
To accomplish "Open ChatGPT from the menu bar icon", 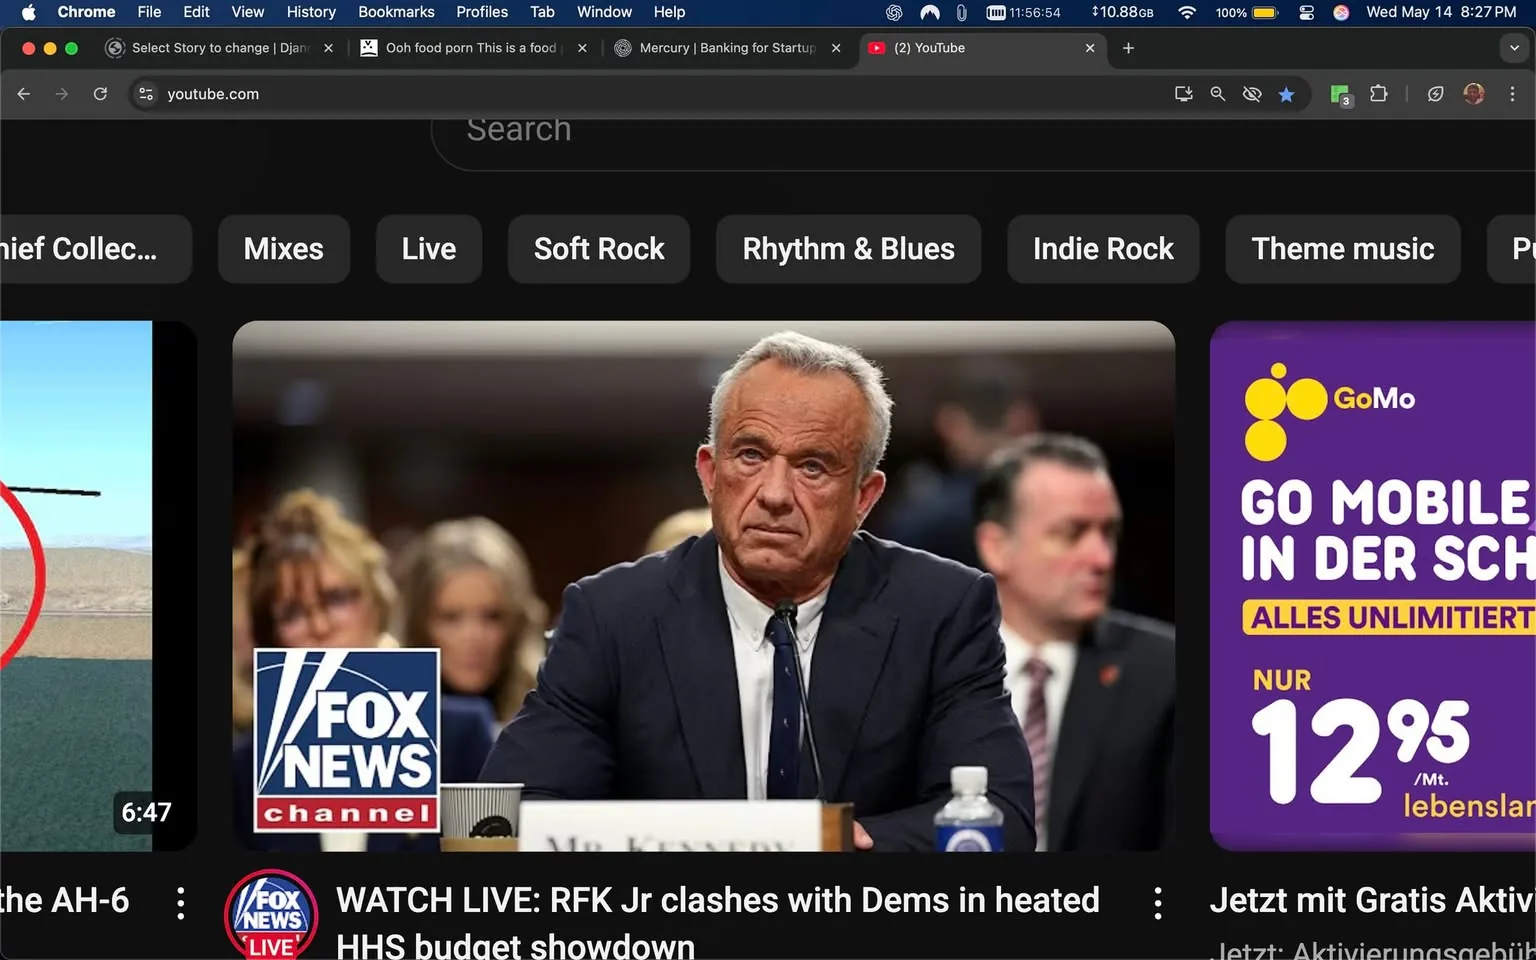I will point(891,13).
